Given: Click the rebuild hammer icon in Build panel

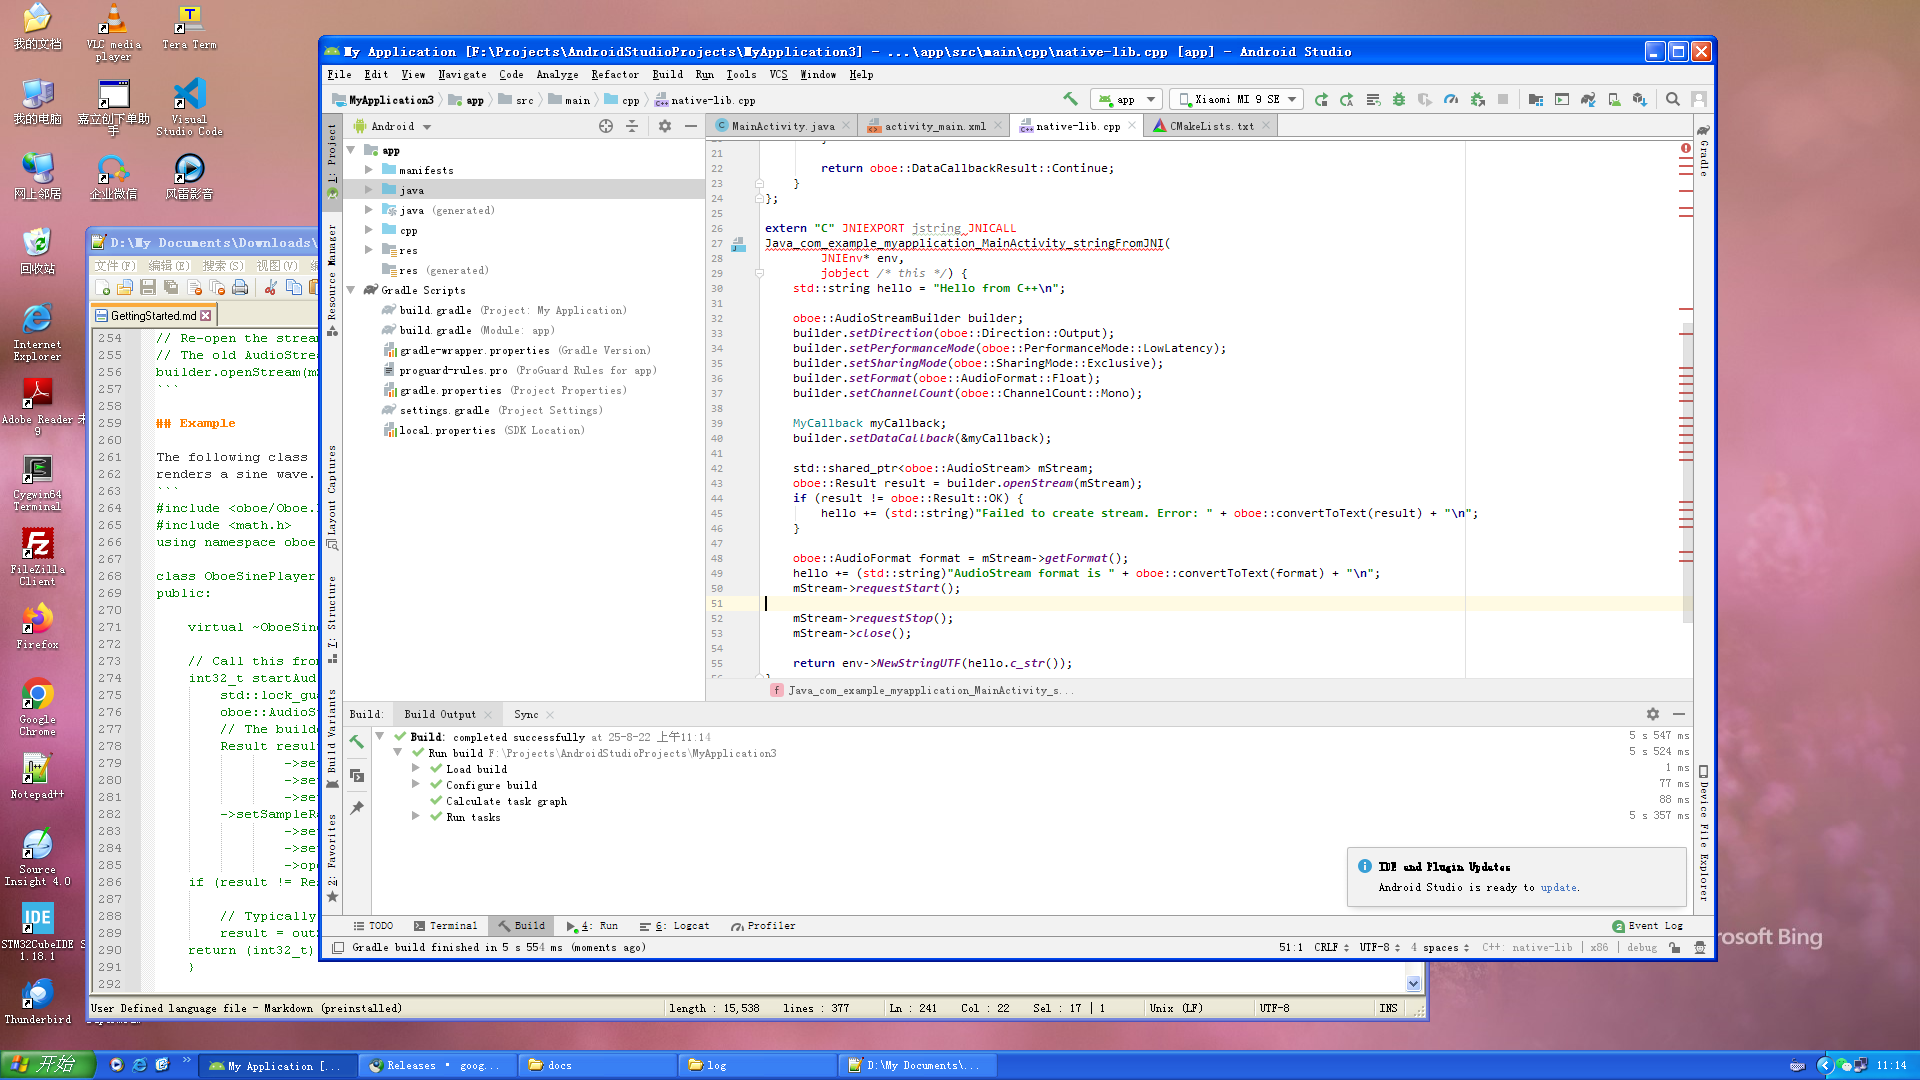Looking at the screenshot, I should [357, 741].
